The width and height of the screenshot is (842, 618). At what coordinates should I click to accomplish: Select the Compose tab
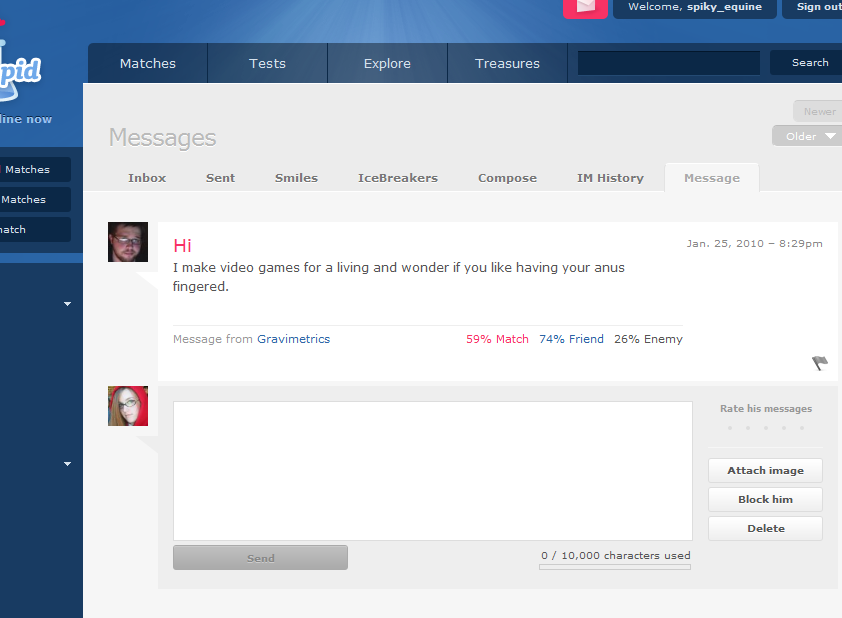(507, 178)
